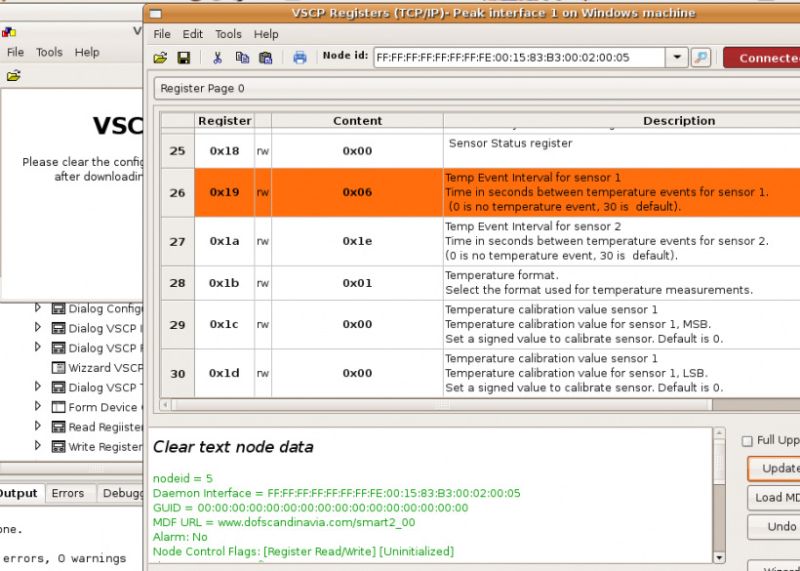
Task: Click the Dialog Config tree item label
Action: coord(106,309)
